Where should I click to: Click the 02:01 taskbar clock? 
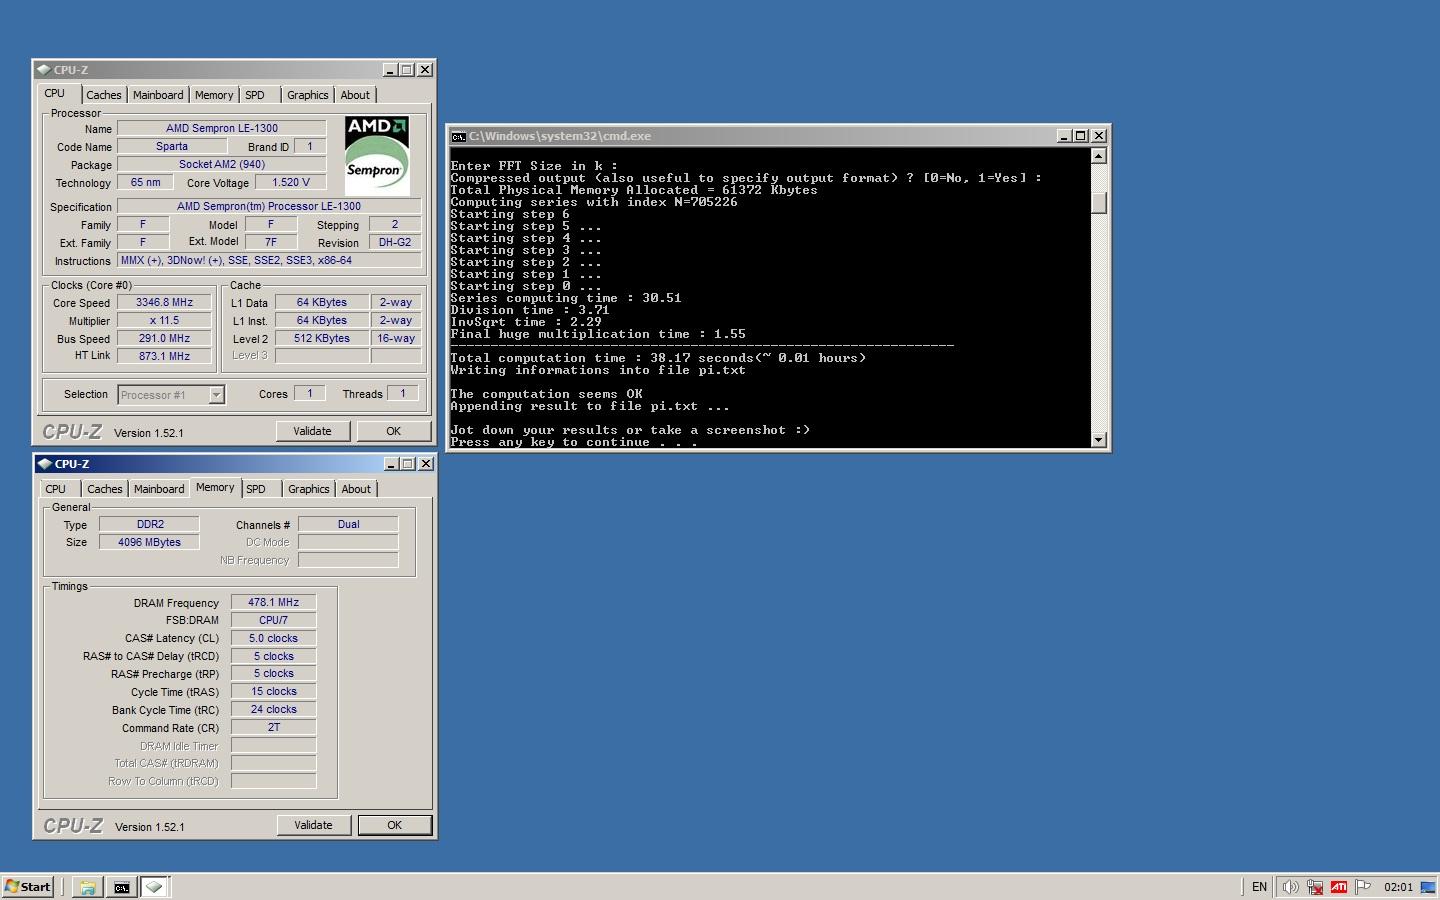click(x=1398, y=887)
